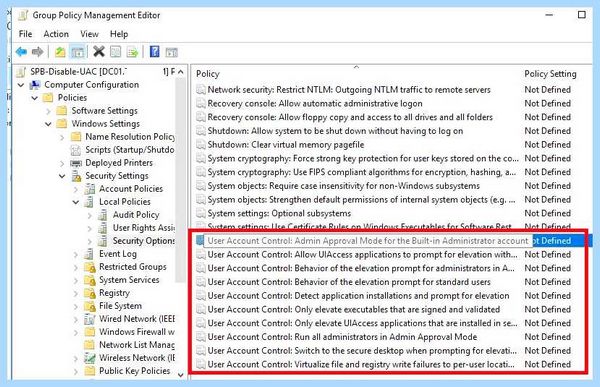The image size is (600, 387).
Task: Select Security Options in the tree
Action: [143, 241]
